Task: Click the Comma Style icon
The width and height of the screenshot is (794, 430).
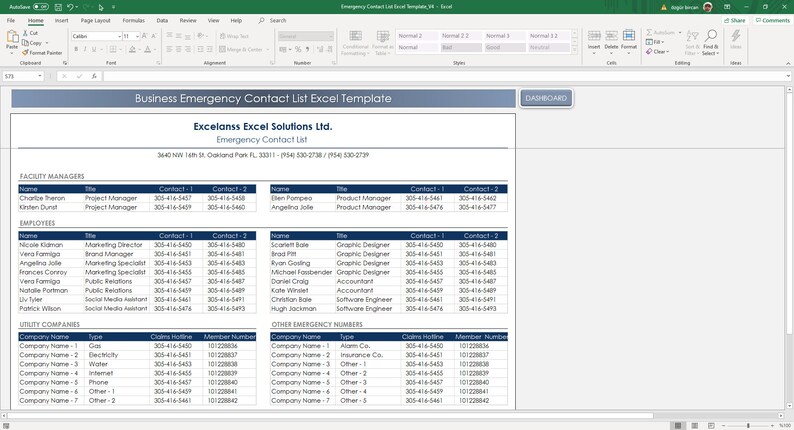Action: 307,50
